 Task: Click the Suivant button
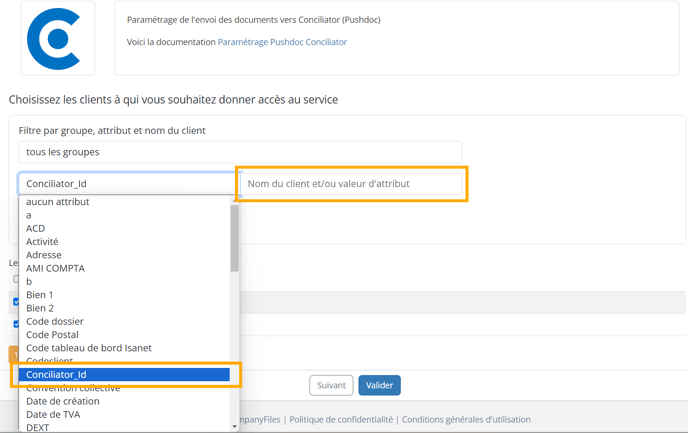331,386
